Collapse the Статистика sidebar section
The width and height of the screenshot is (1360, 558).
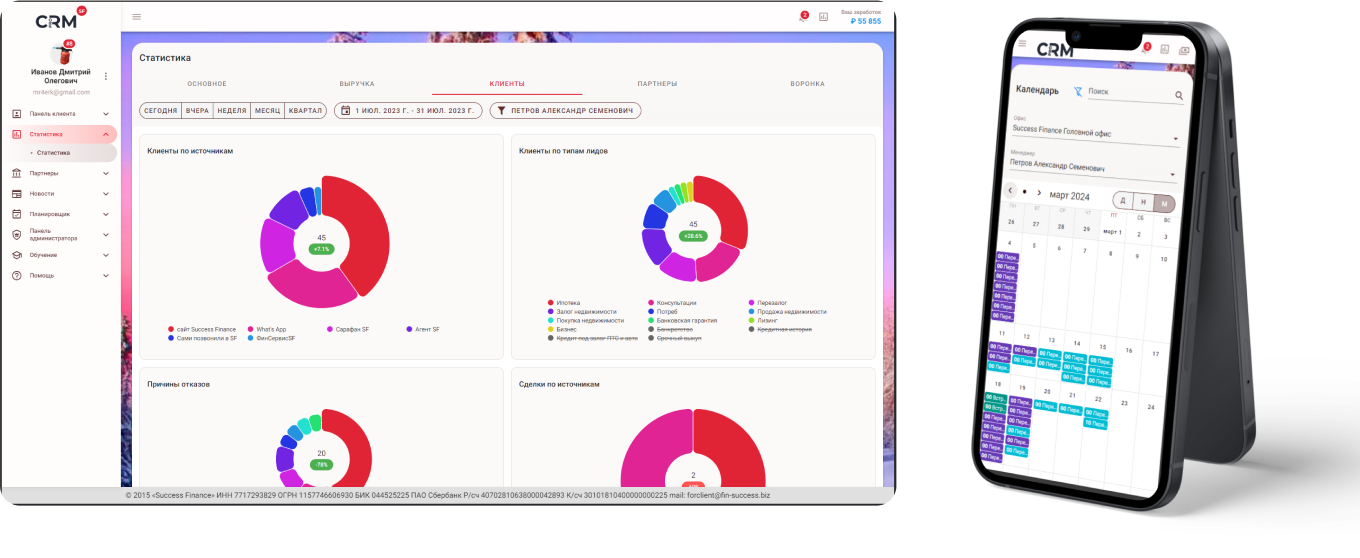click(106, 134)
